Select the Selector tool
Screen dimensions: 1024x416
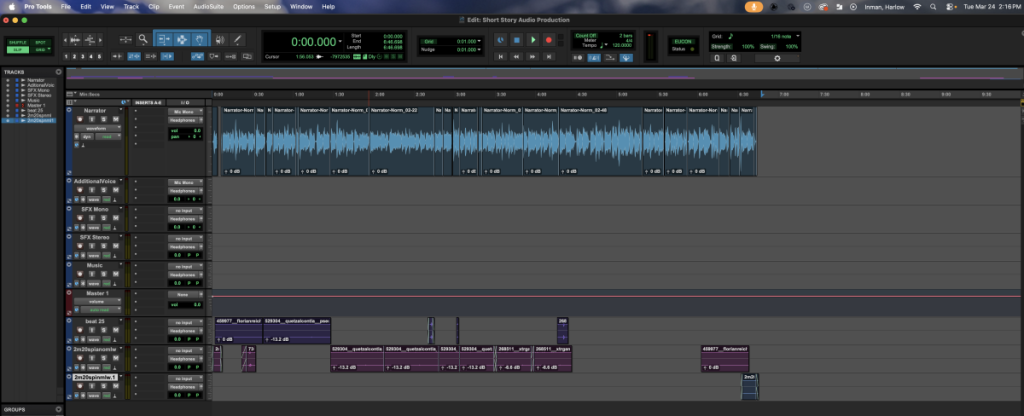coord(182,40)
